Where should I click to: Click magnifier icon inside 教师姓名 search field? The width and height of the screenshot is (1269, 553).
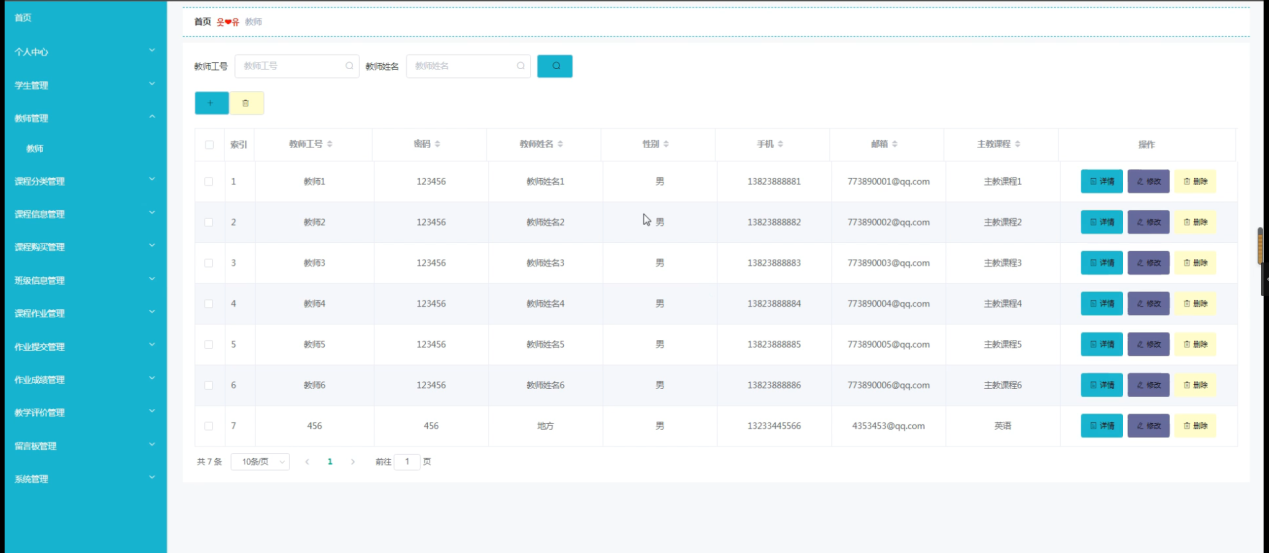(x=521, y=66)
